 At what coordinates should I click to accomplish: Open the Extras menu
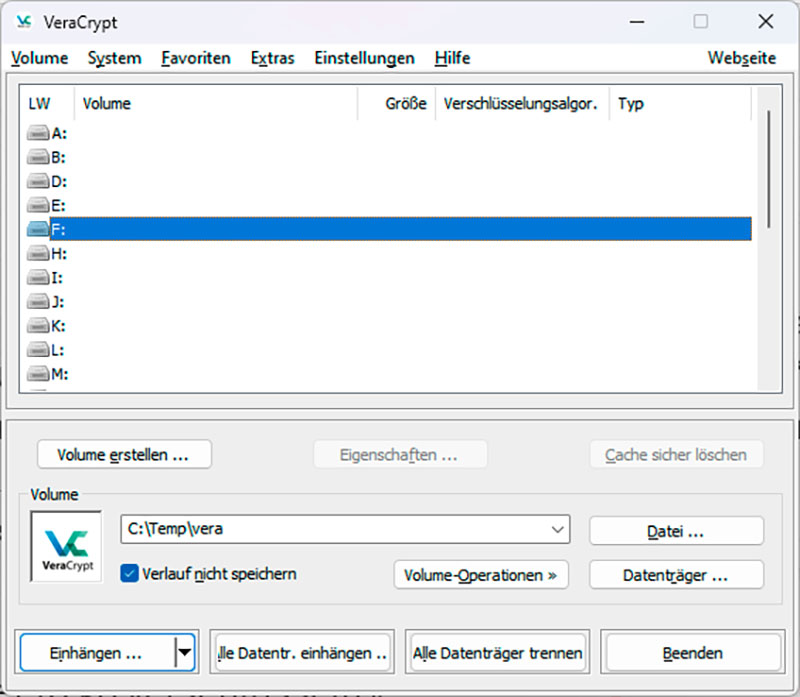click(x=272, y=58)
